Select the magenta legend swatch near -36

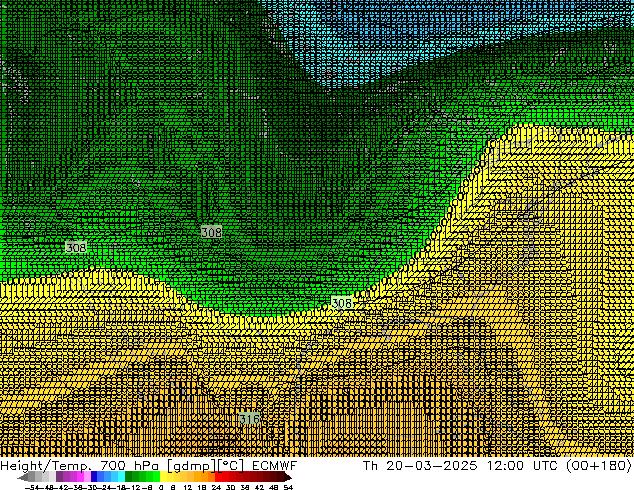click(80, 477)
